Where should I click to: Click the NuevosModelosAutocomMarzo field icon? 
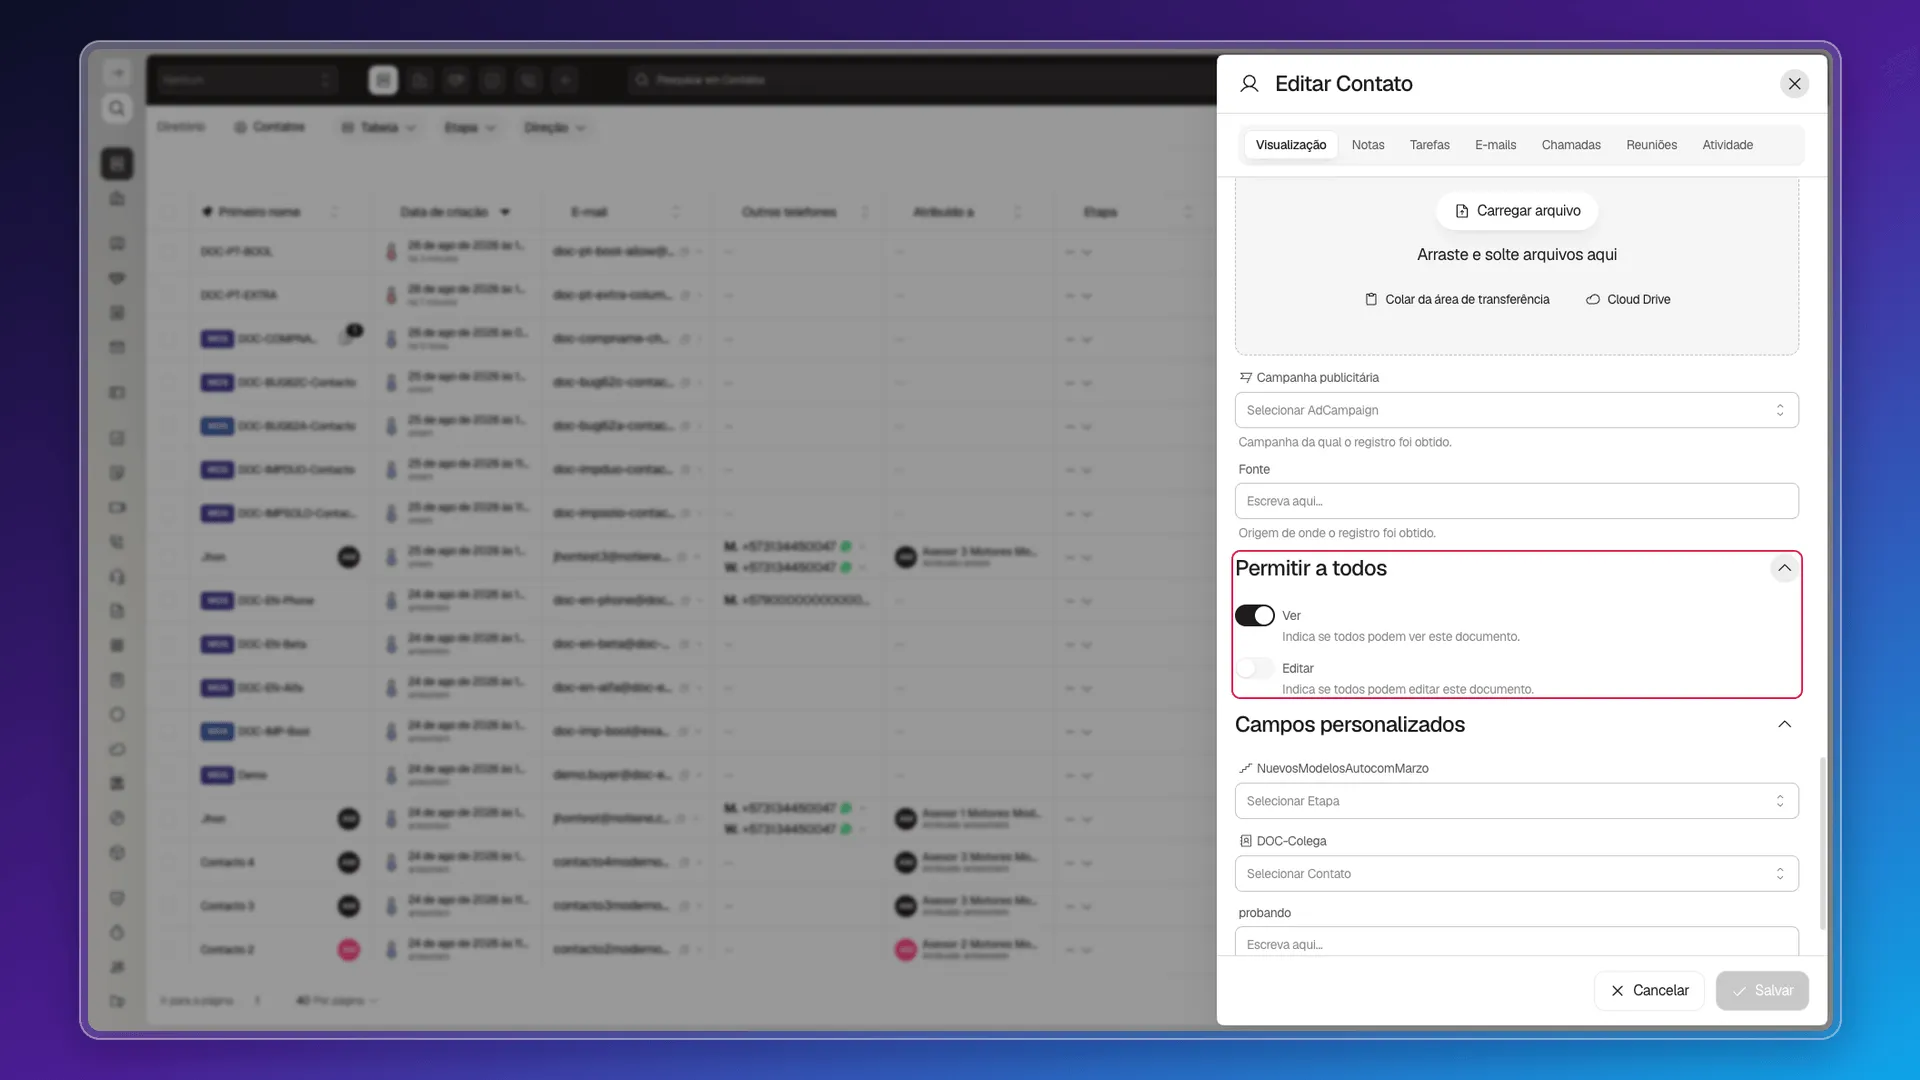tap(1245, 769)
